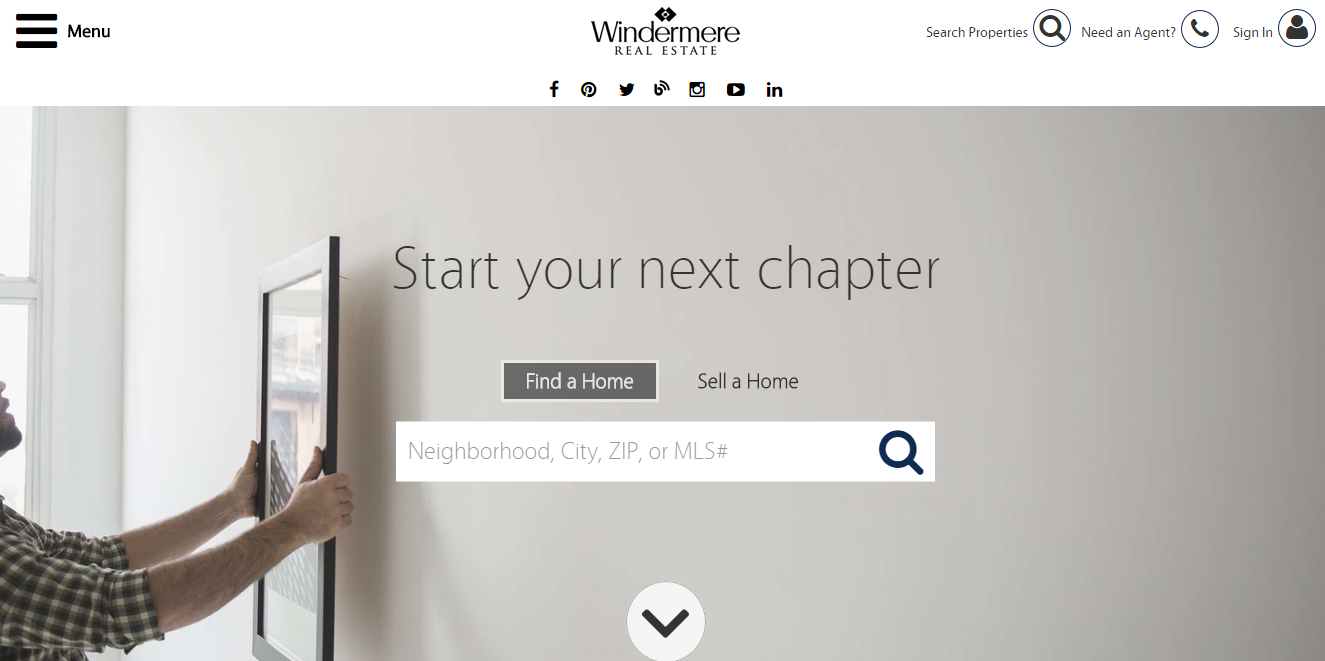Visit the Twitter bird icon link

pyautogui.click(x=626, y=89)
